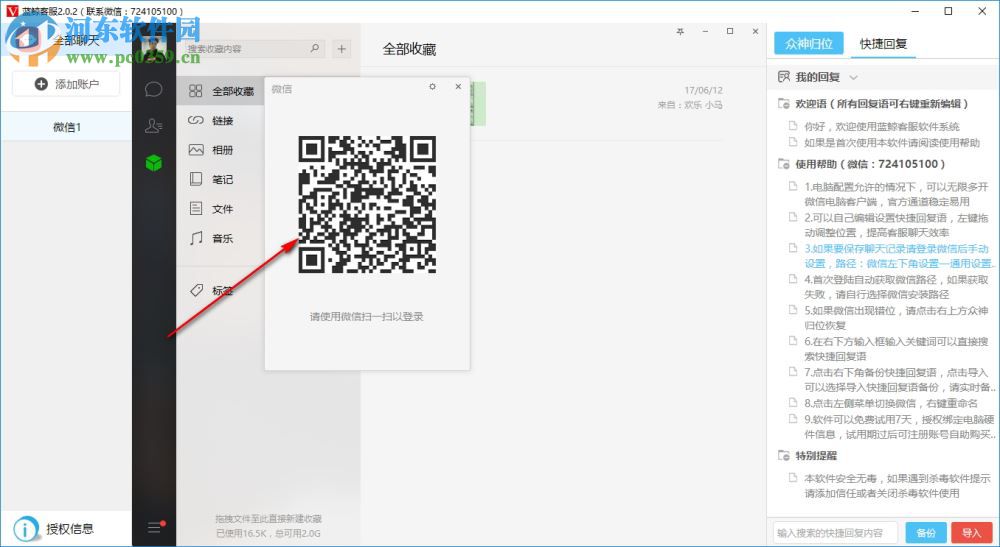Select the green favorites cube icon
The image size is (1000, 547).
pos(154,163)
